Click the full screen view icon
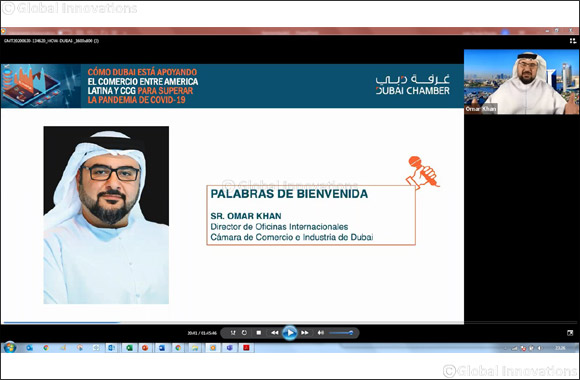Screen dimensions: 580x380 click(x=570, y=333)
